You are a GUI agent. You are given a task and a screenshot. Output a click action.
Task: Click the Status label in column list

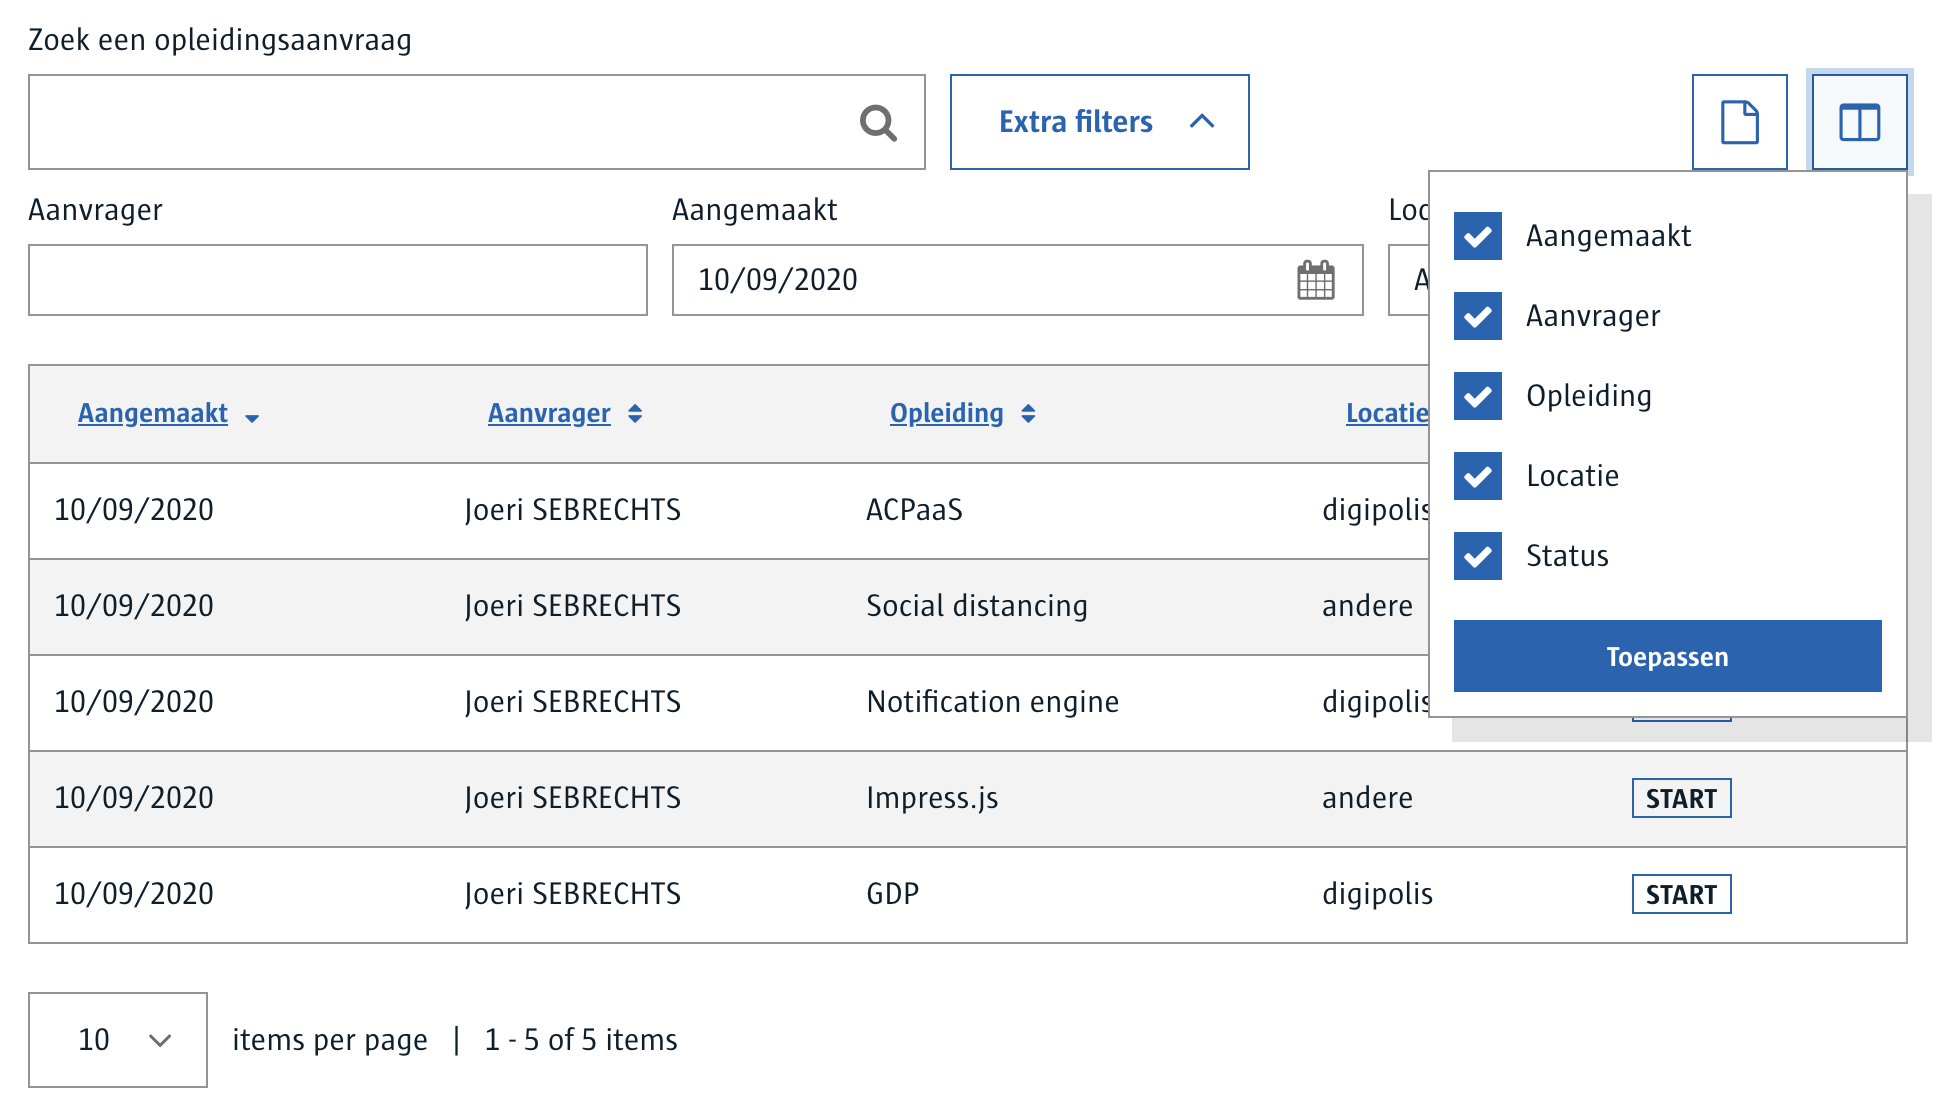click(x=1567, y=556)
